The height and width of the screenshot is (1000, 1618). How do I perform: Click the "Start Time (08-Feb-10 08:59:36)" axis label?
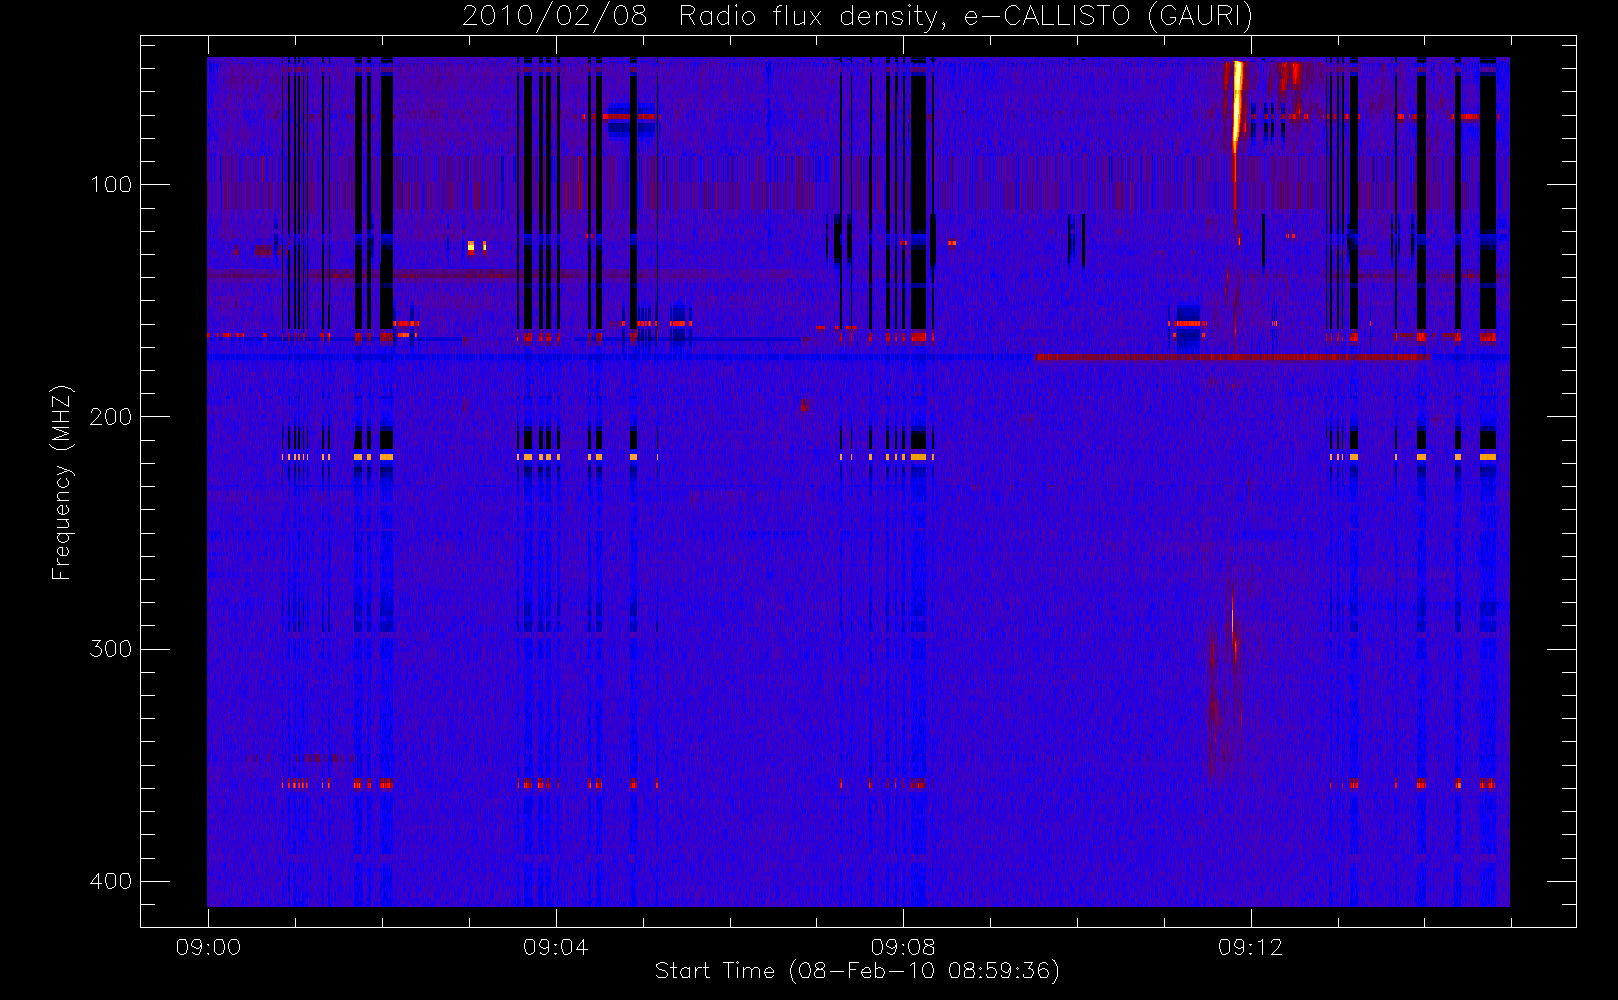857,971
